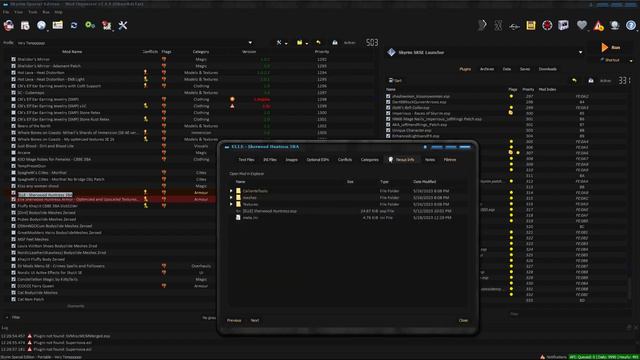Open the mod list tools dropdown with wrench icon
This screenshot has width=640, height=360.
coord(281,42)
